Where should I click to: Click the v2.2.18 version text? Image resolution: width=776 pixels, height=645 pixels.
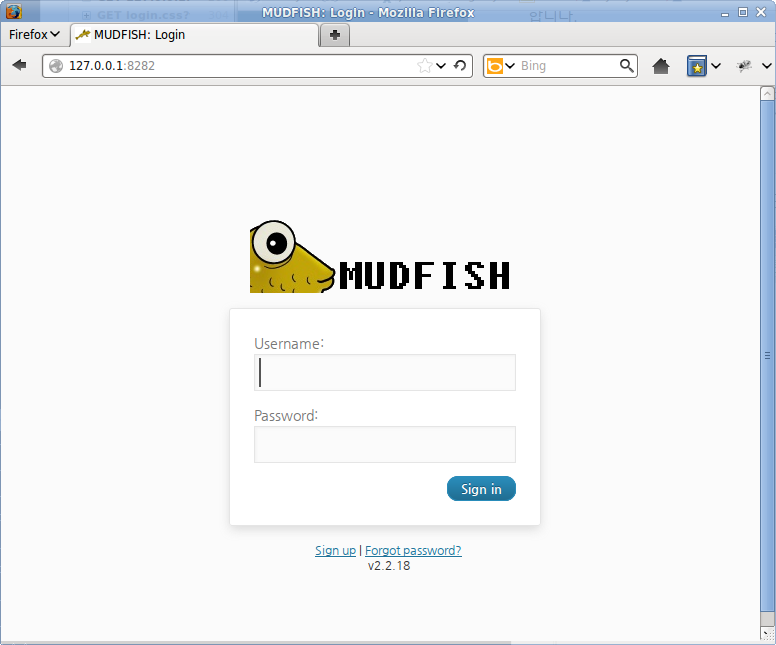click(389, 566)
